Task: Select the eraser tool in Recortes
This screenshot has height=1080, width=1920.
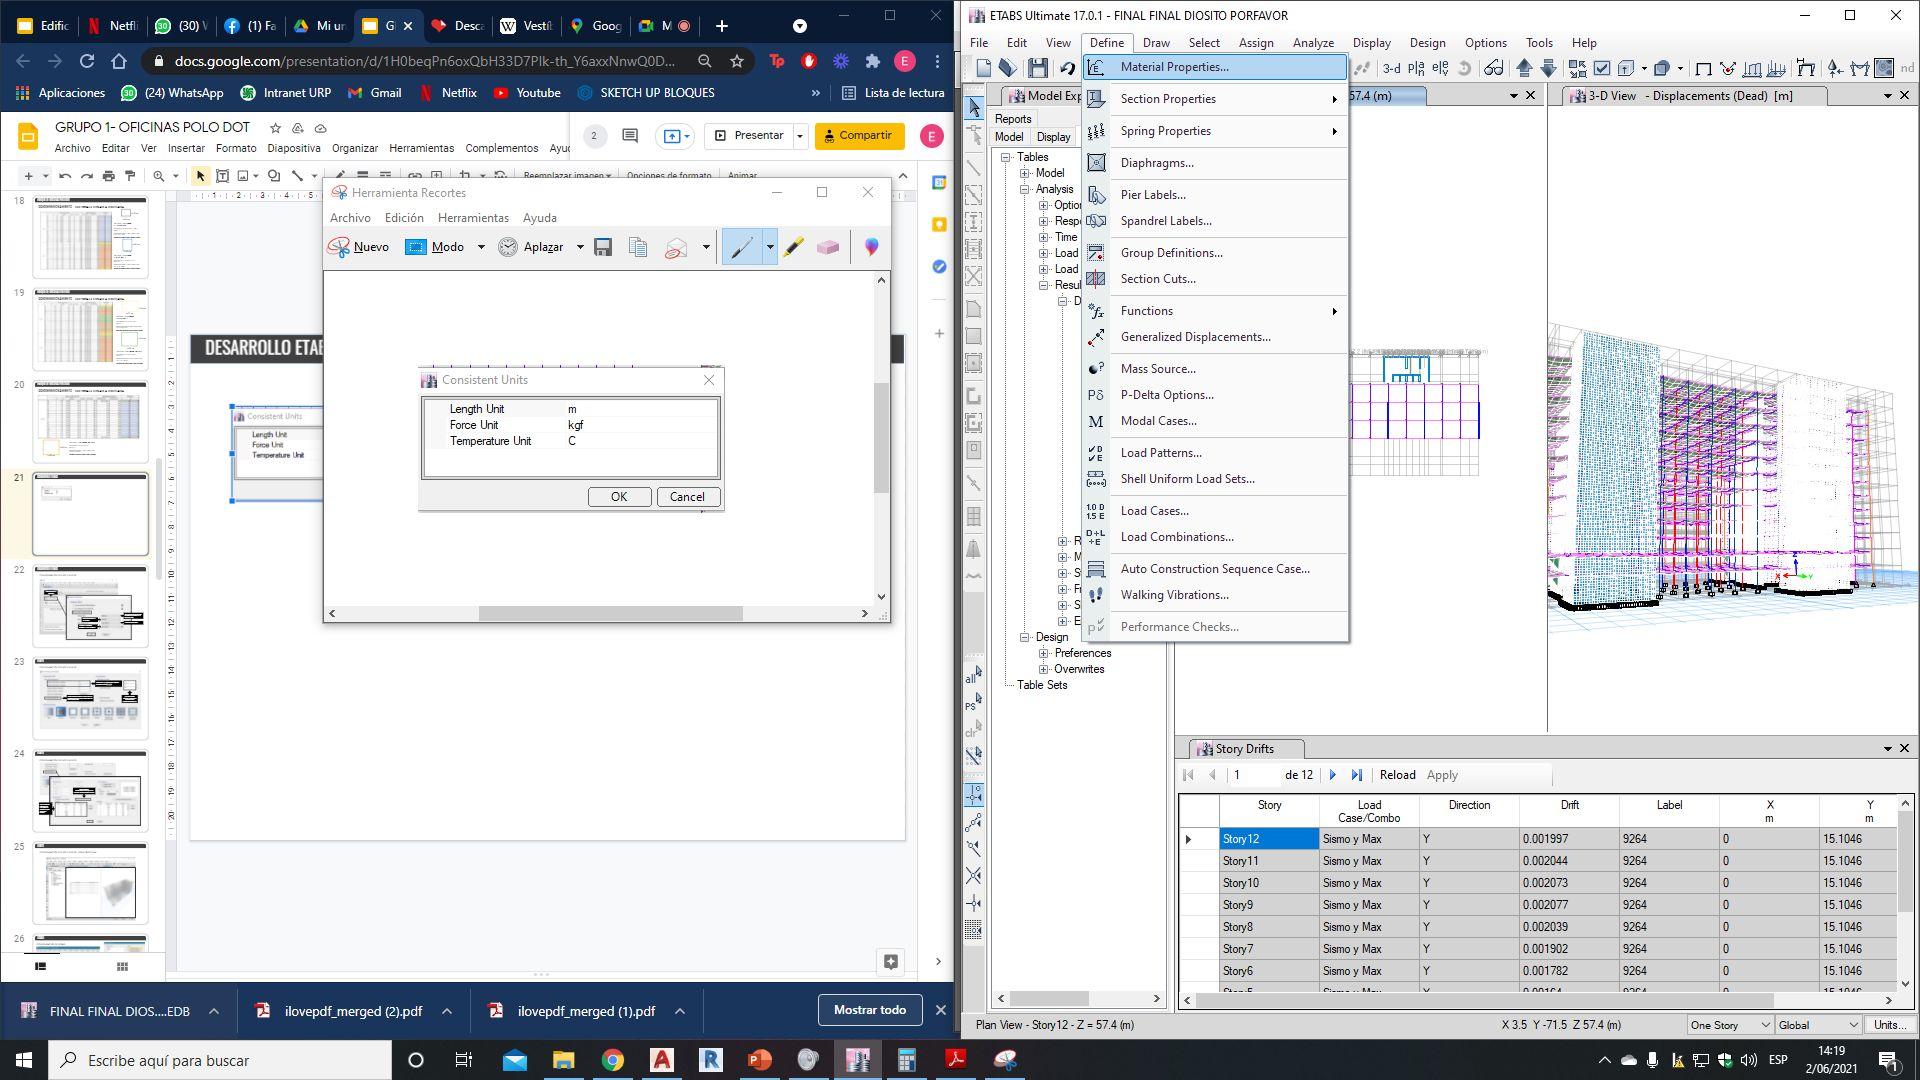Action: 828,247
